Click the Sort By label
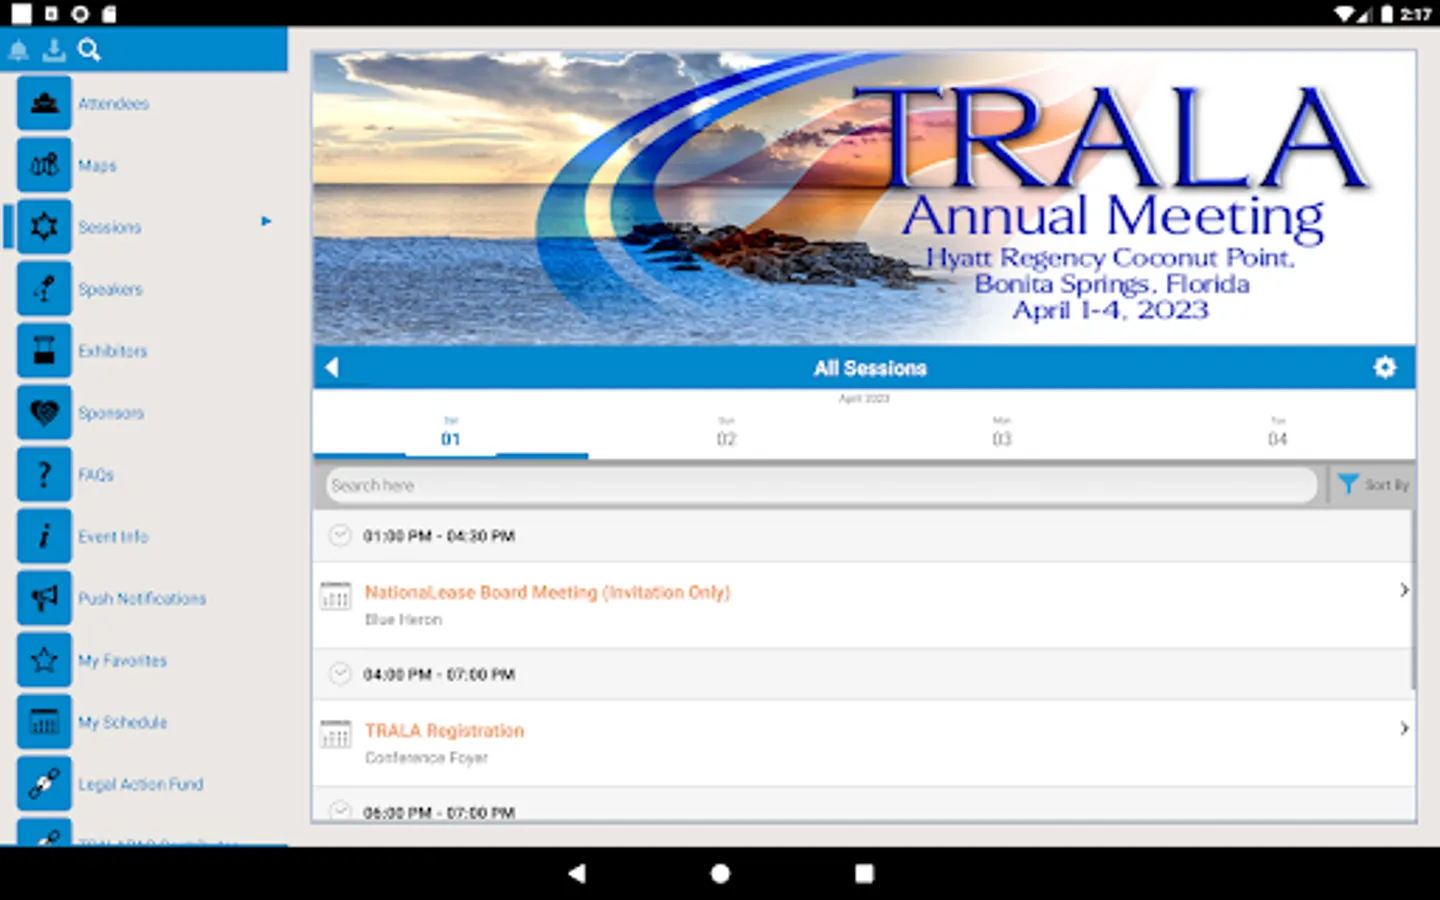This screenshot has height=900, width=1440. point(1387,484)
